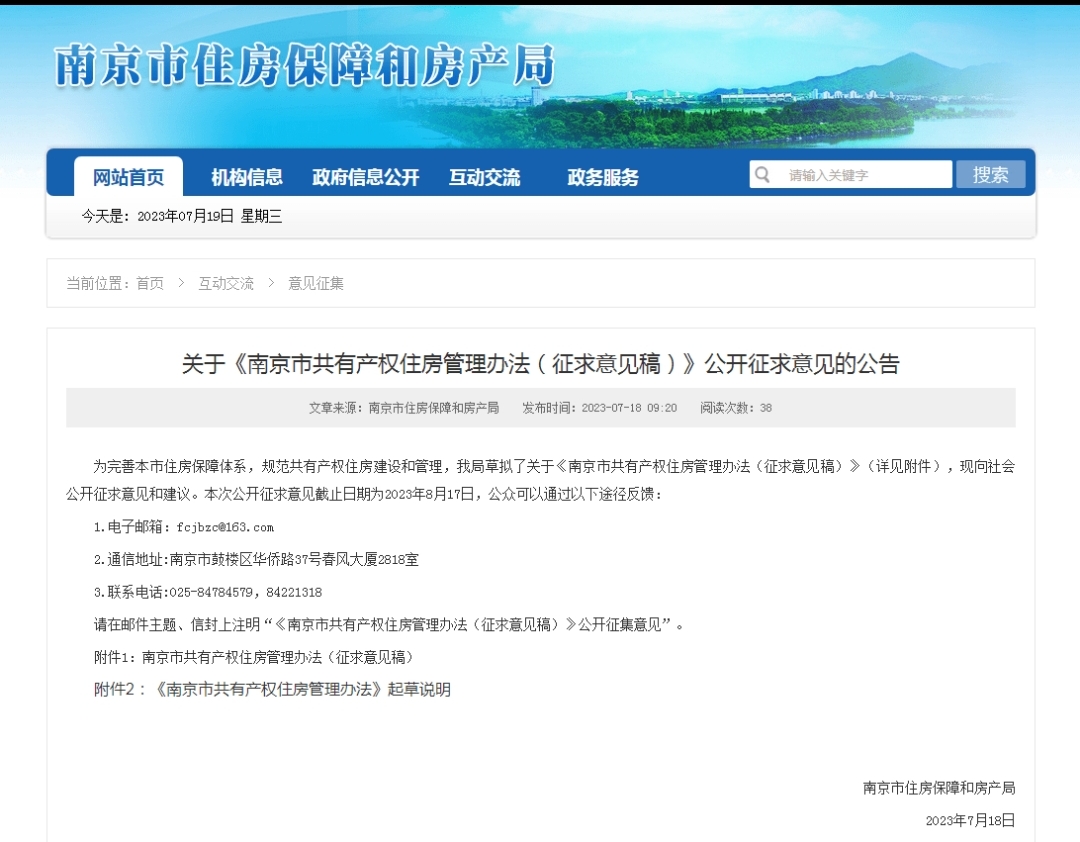Image resolution: width=1080 pixels, height=842 pixels.
Task: Click the phone number line 025-84784579
Action: 208,592
